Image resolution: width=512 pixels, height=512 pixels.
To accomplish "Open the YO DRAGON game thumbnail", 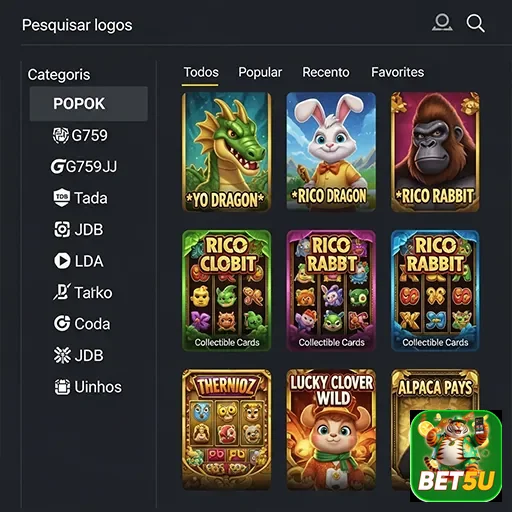I will click(226, 152).
